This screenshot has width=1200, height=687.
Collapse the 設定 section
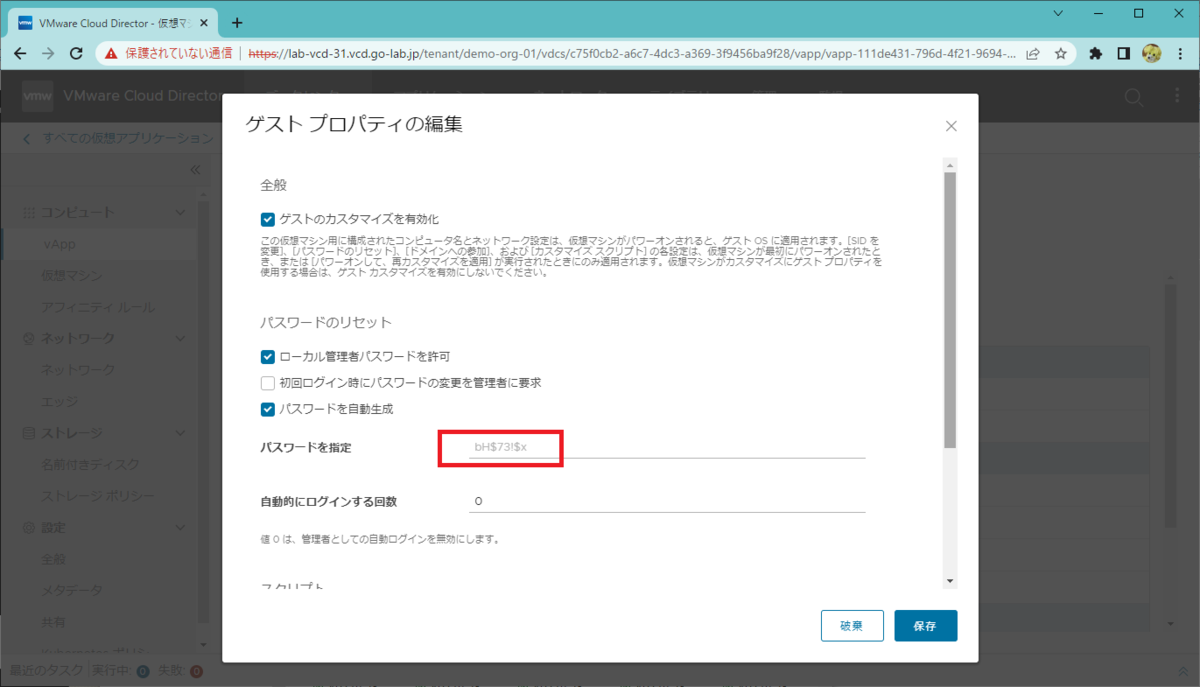(180, 528)
